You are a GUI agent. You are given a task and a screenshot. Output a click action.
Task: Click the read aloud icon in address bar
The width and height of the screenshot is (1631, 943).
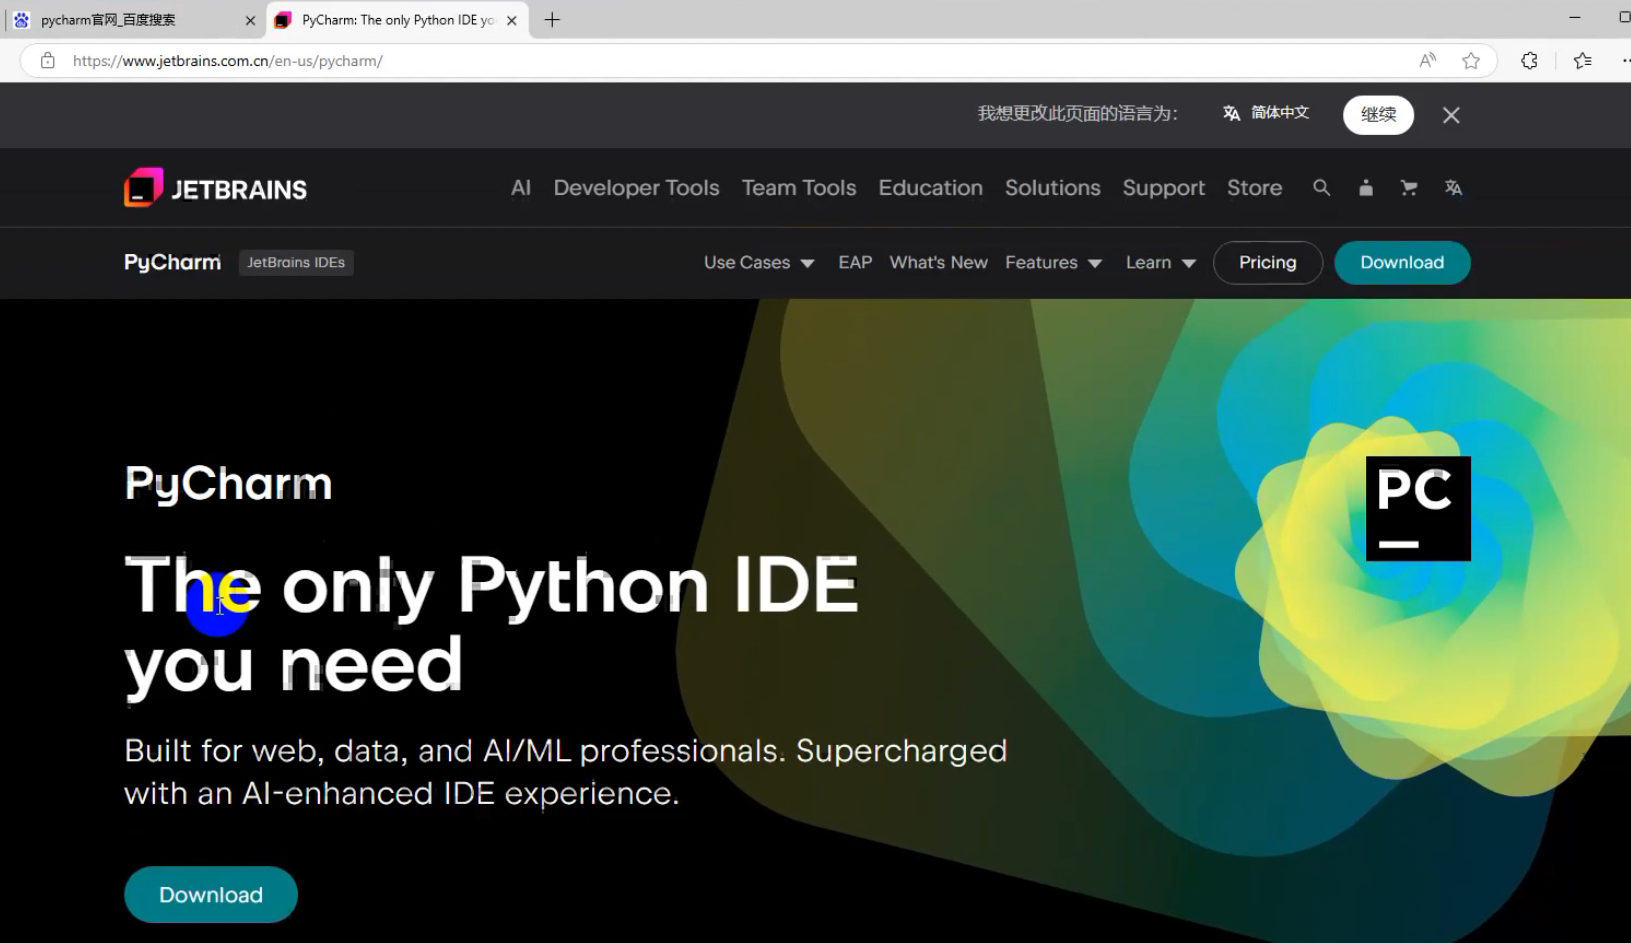click(x=1428, y=61)
